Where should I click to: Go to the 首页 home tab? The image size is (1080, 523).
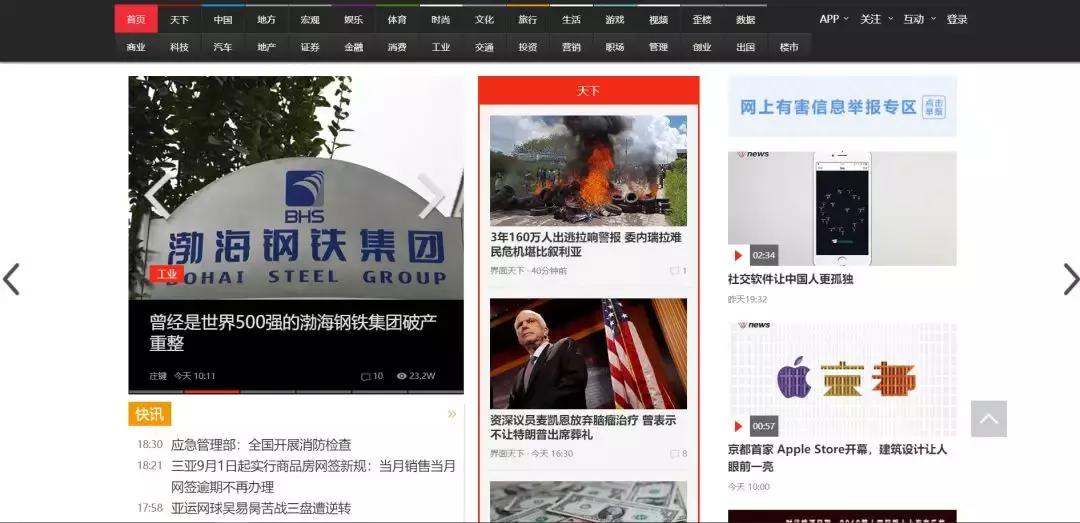coord(136,19)
